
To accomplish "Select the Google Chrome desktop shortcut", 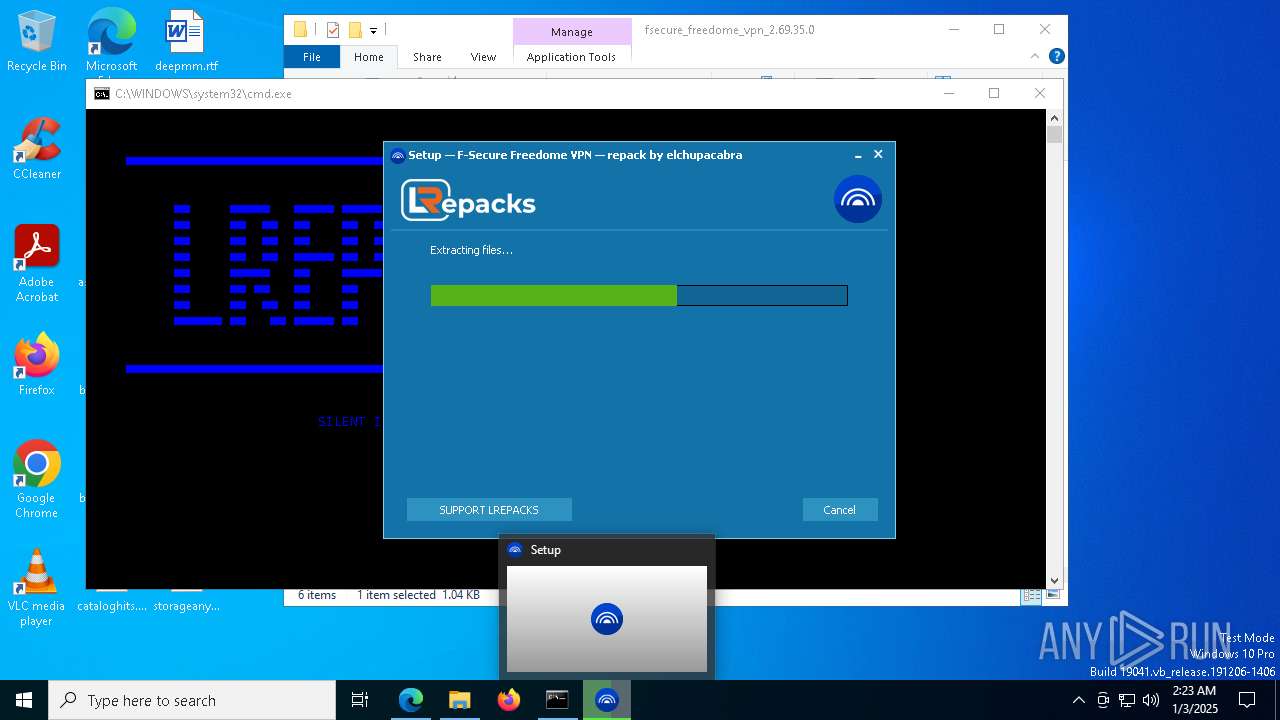I will pos(37,480).
